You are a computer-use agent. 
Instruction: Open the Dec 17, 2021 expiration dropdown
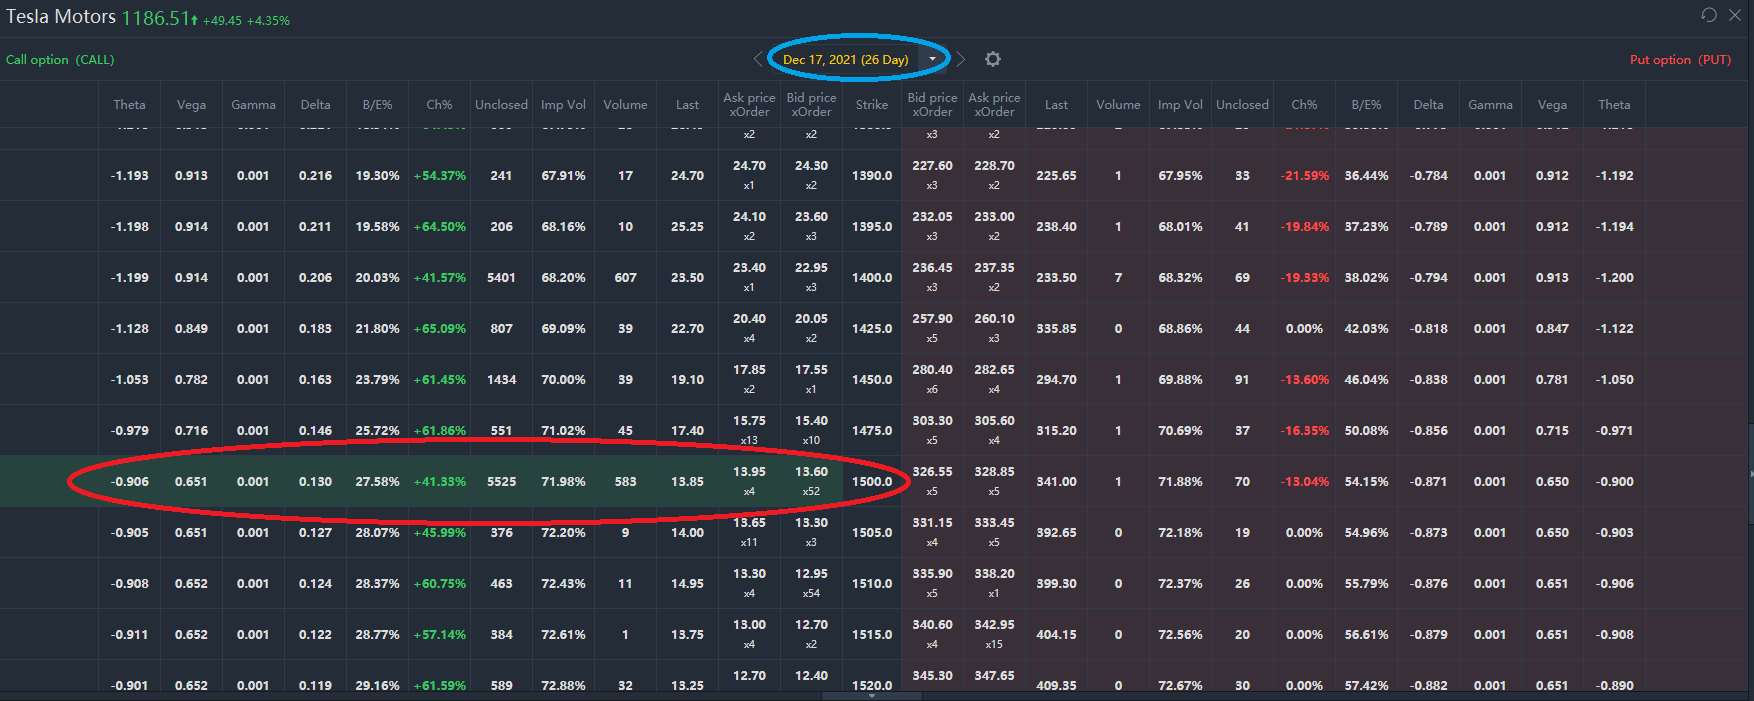[x=933, y=59]
